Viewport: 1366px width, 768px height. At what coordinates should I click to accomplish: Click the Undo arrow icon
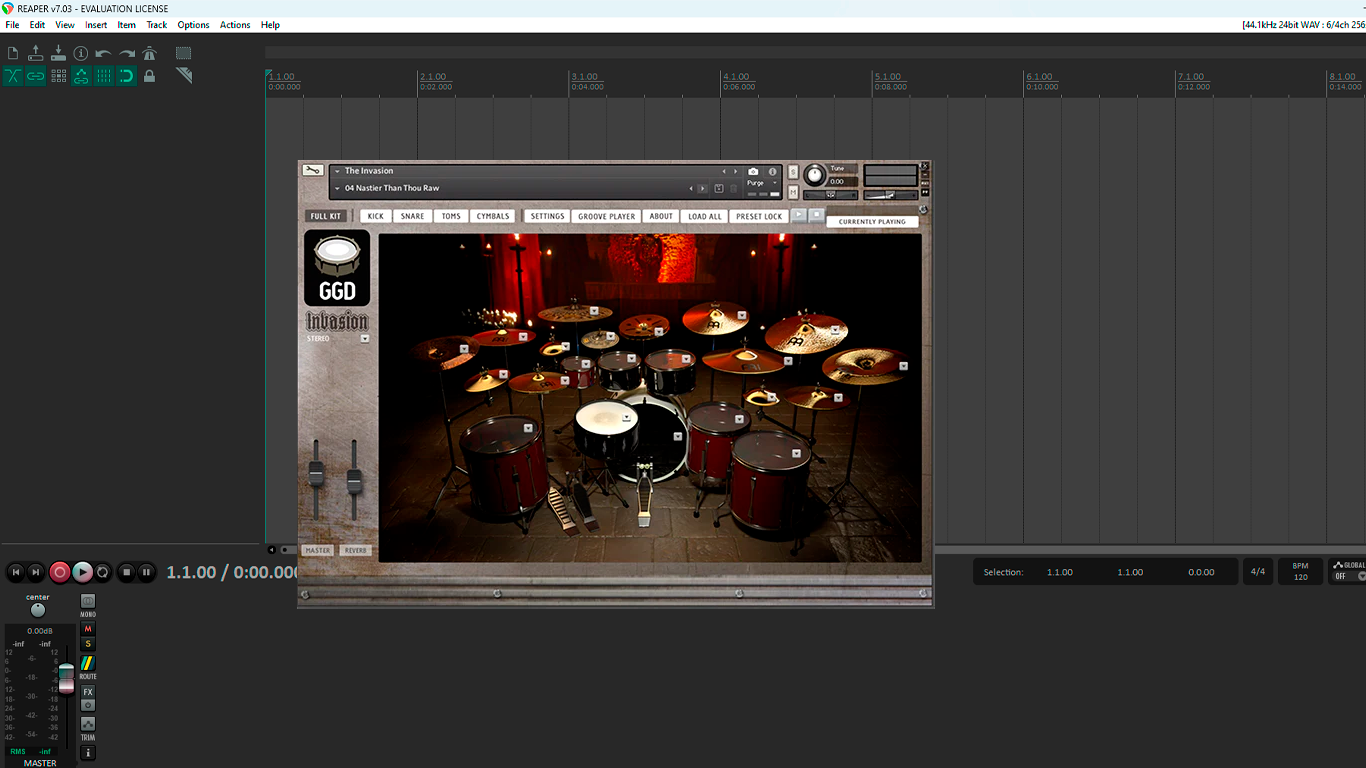(104, 53)
